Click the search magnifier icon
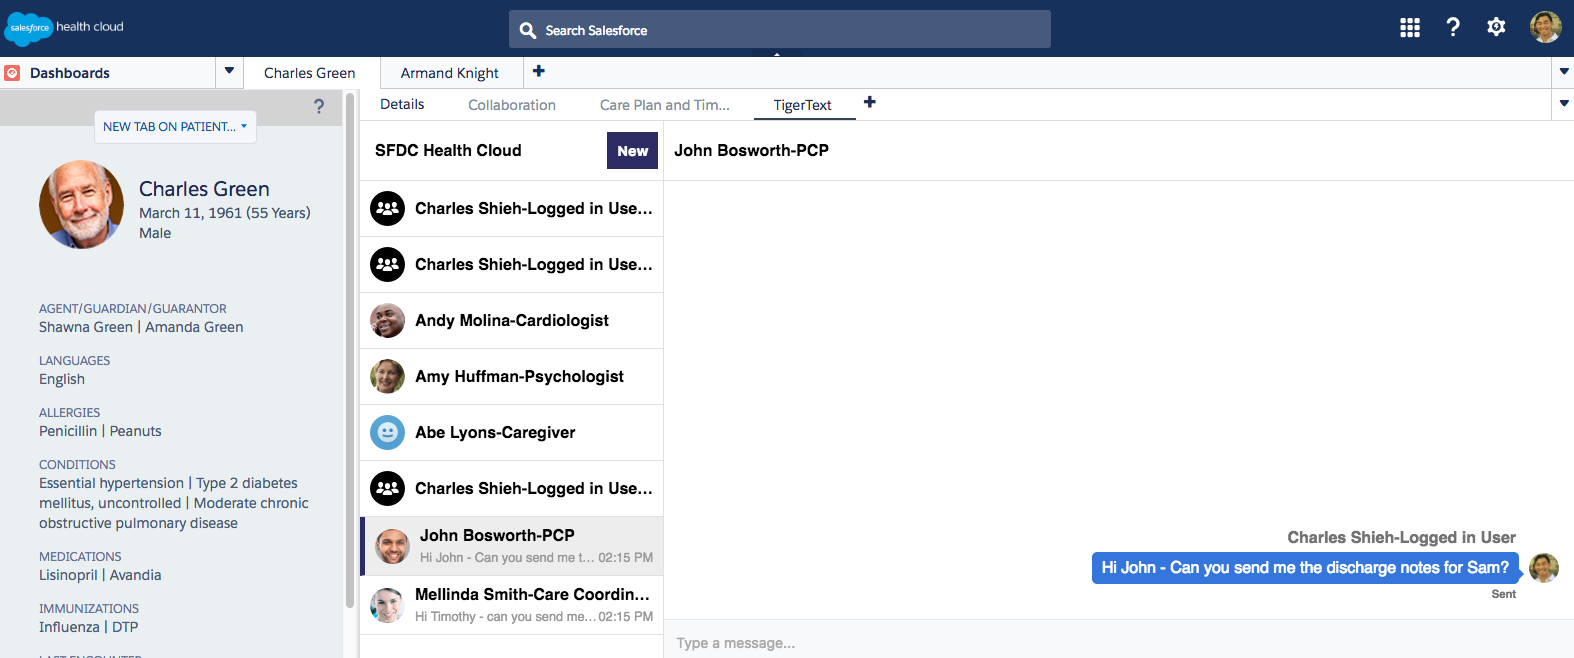This screenshot has width=1574, height=658. pos(528,31)
